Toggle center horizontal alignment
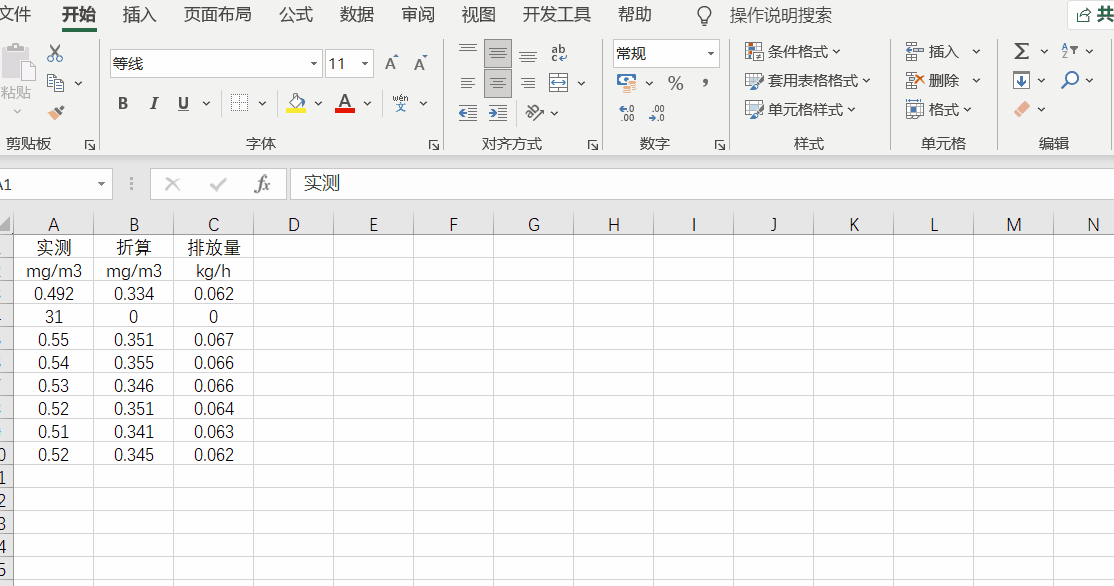The height and width of the screenshot is (586, 1114). point(497,83)
